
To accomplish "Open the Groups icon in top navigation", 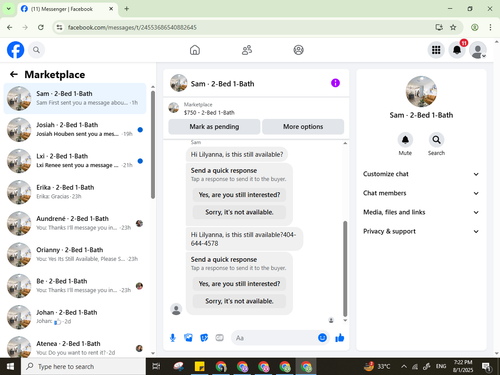I will tap(298, 50).
